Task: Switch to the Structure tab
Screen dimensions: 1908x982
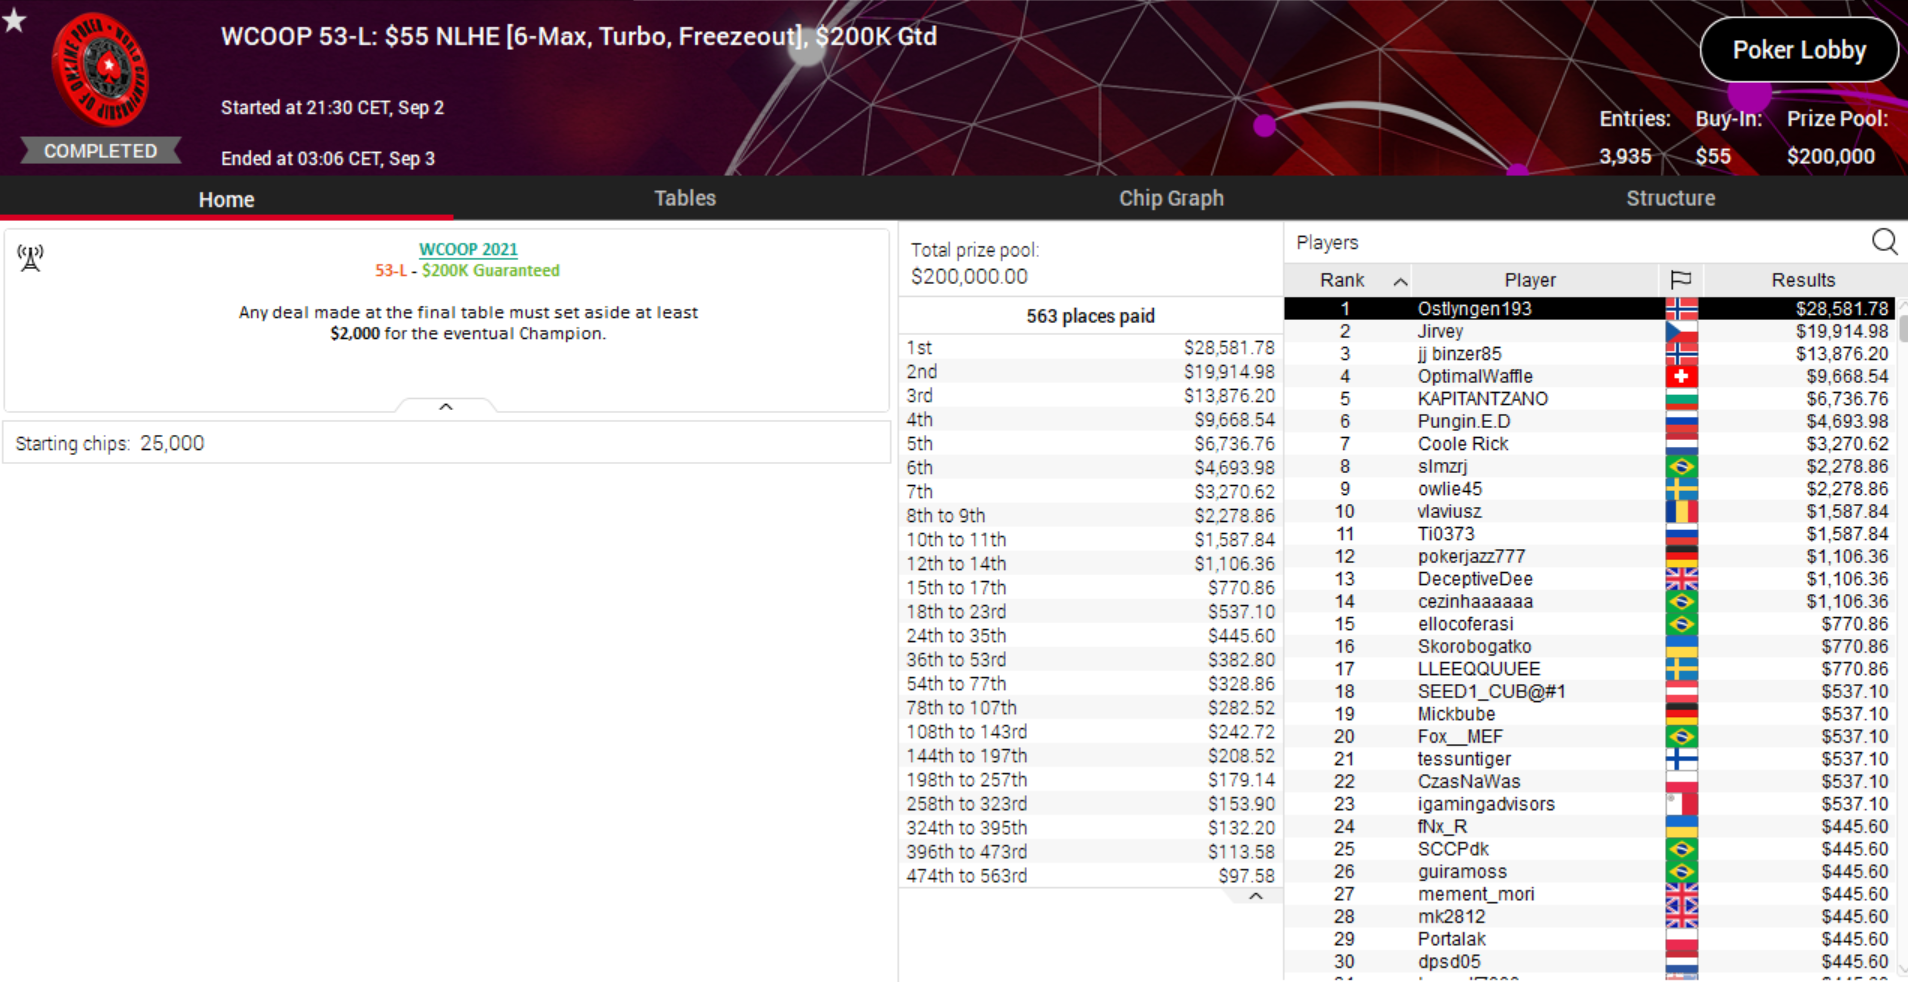Action: 1670,198
